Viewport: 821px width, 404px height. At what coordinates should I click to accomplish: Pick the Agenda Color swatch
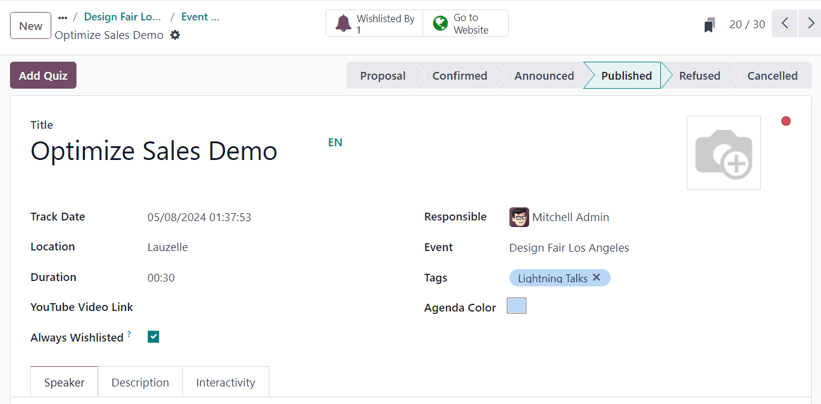coord(516,306)
